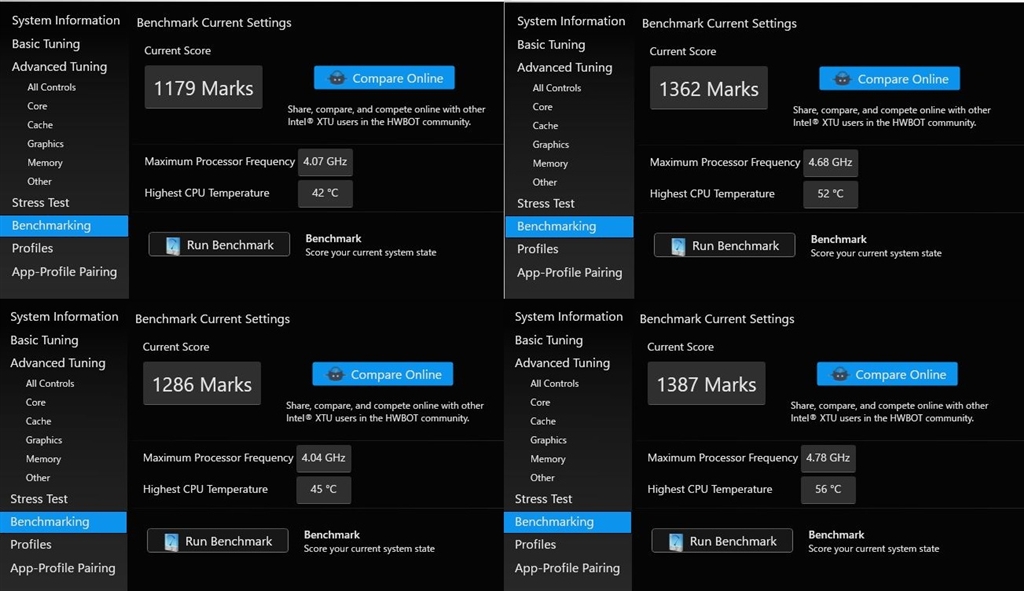Open Profiles in the bottom-left panel sidebar
The height and width of the screenshot is (591, 1024).
click(31, 544)
